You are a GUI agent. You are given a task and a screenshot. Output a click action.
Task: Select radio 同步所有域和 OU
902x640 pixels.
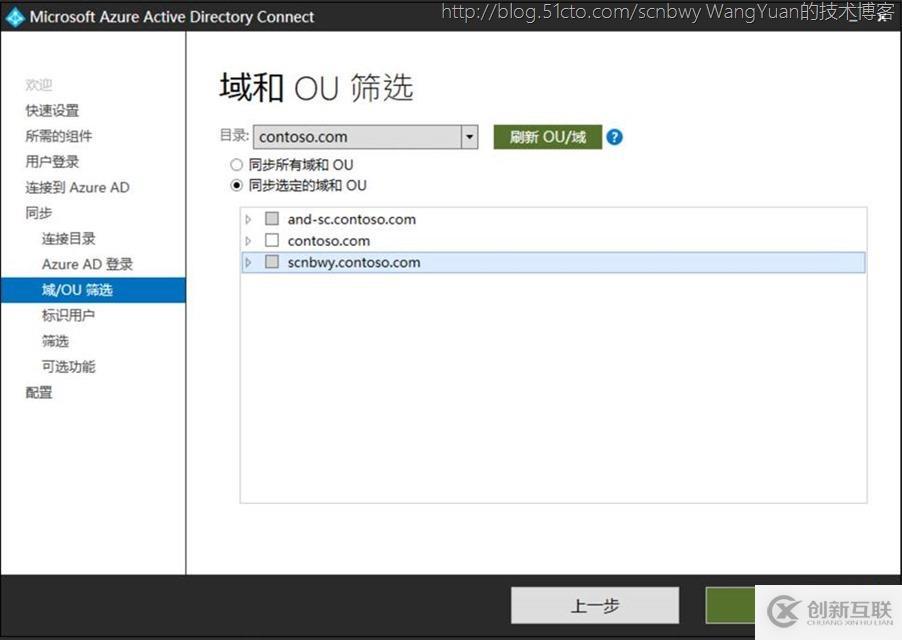coord(236,165)
